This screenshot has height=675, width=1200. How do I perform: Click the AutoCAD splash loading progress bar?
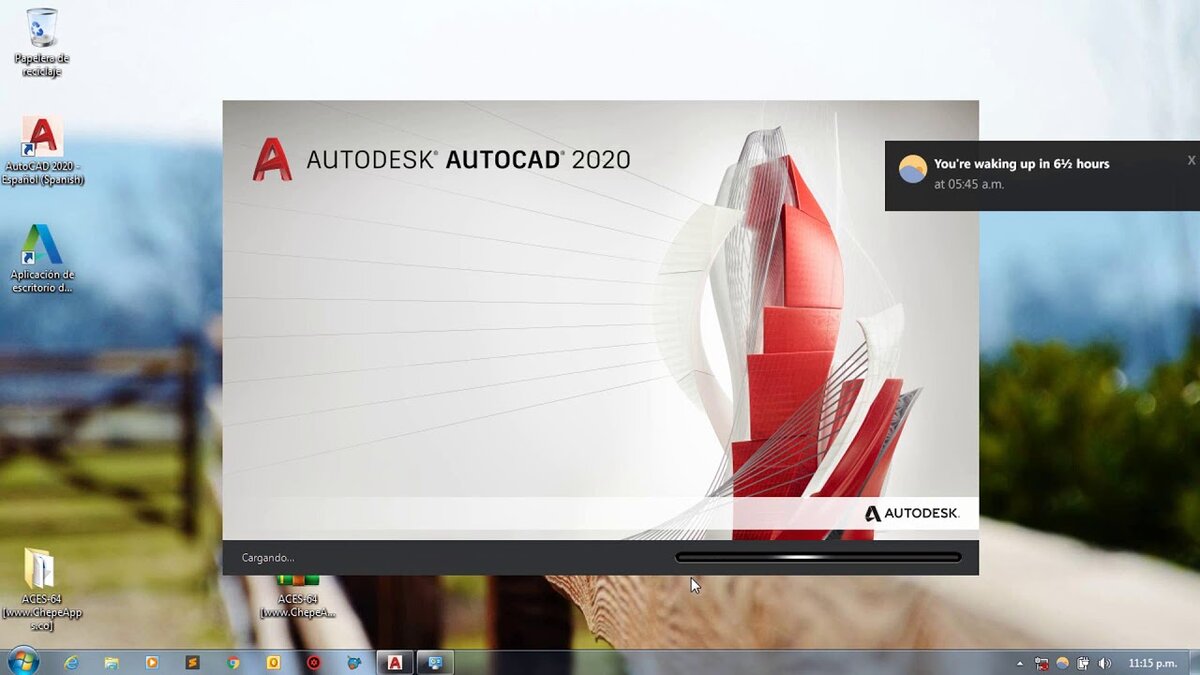(818, 558)
